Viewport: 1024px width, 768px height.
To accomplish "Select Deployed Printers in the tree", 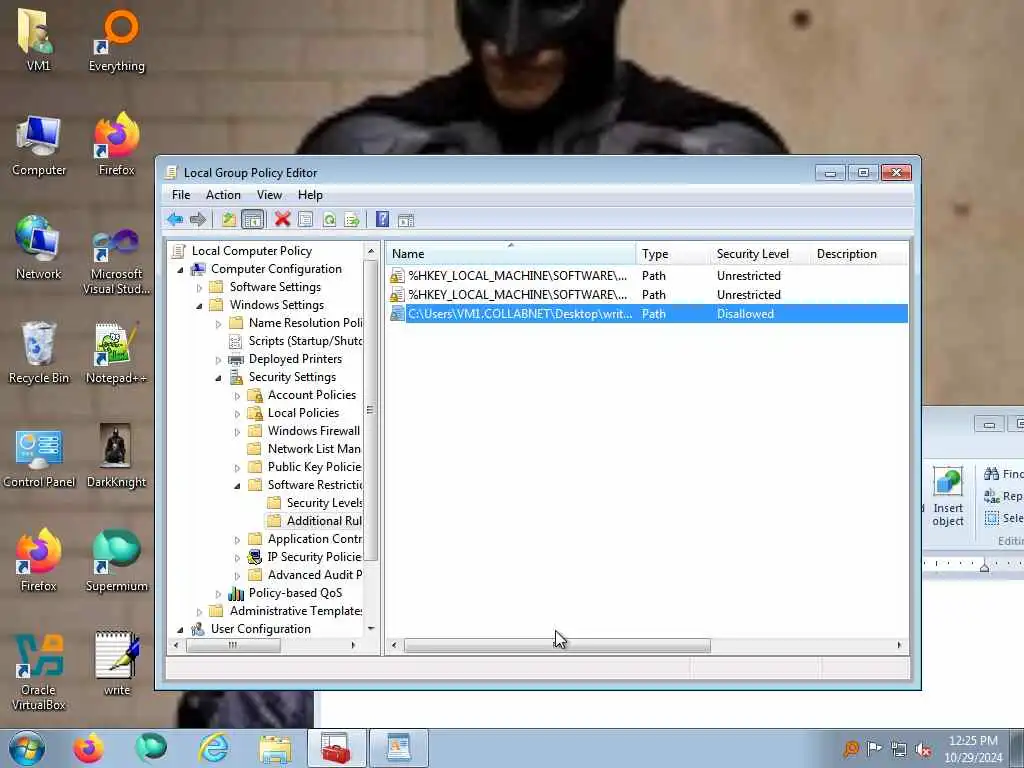I will (x=295, y=359).
